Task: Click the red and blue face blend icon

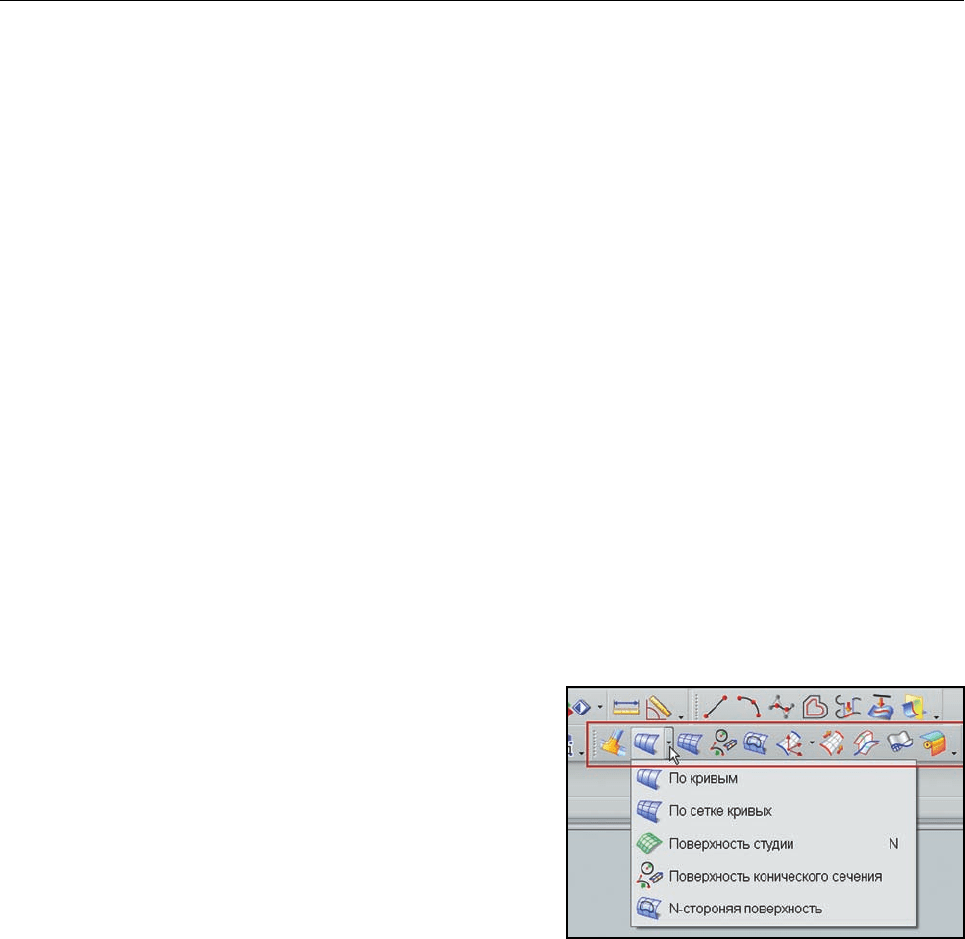Action: tap(865, 743)
